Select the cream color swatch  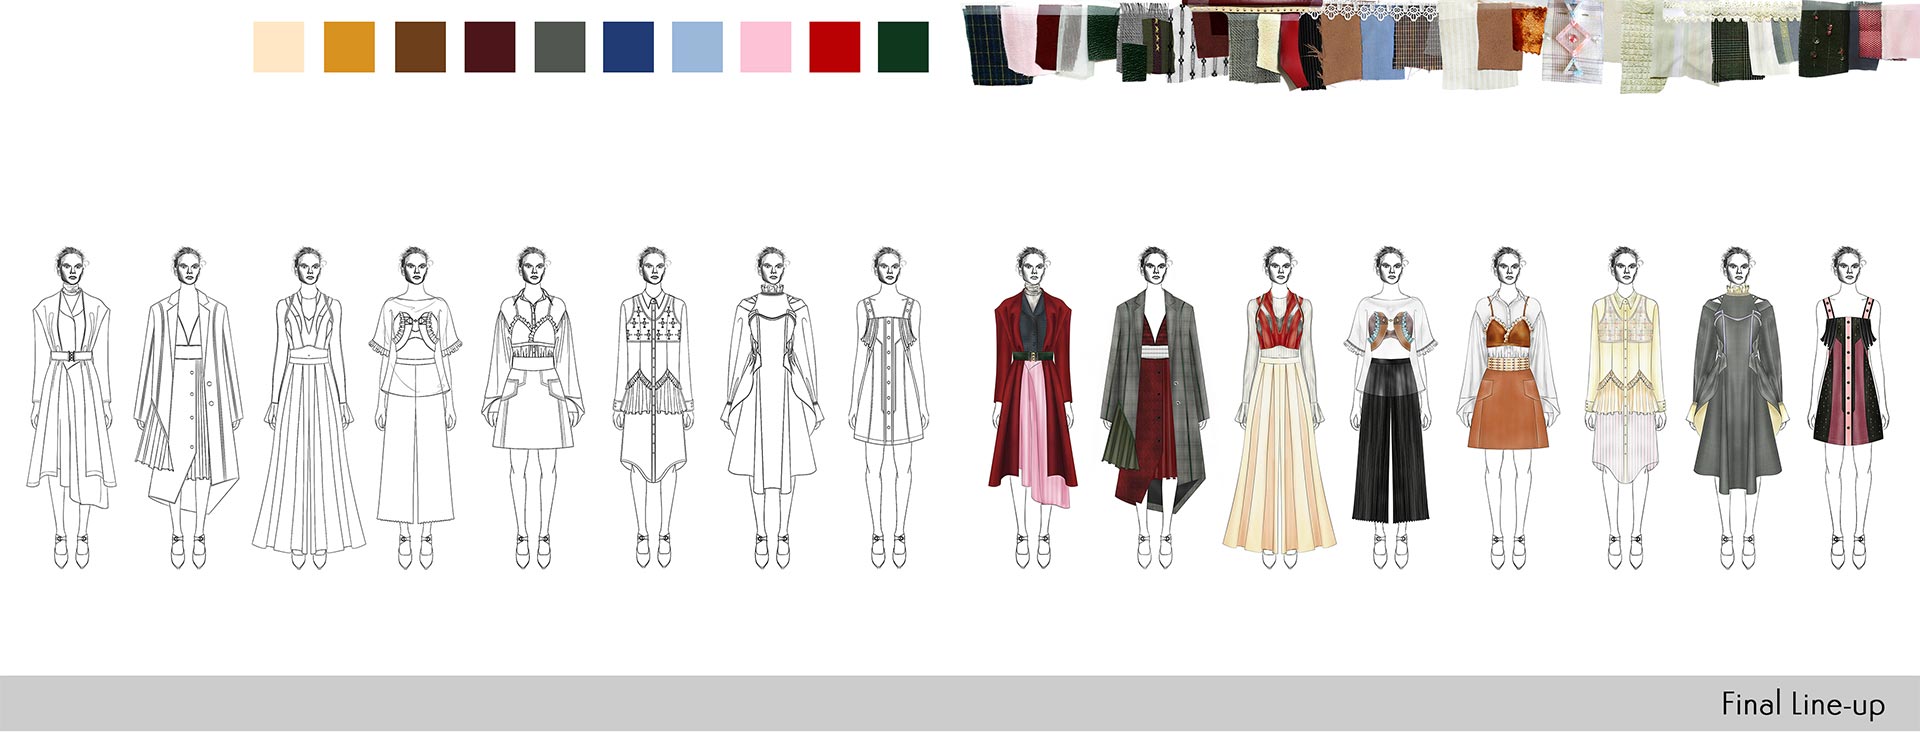pyautogui.click(x=278, y=47)
